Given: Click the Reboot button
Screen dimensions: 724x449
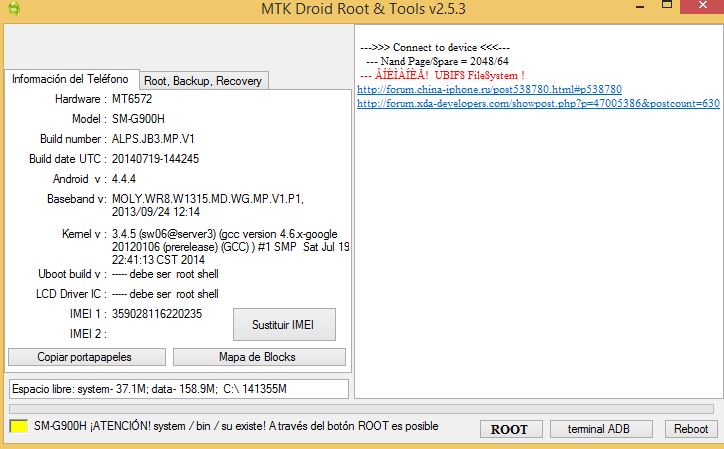Looking at the screenshot, I should coord(690,429).
